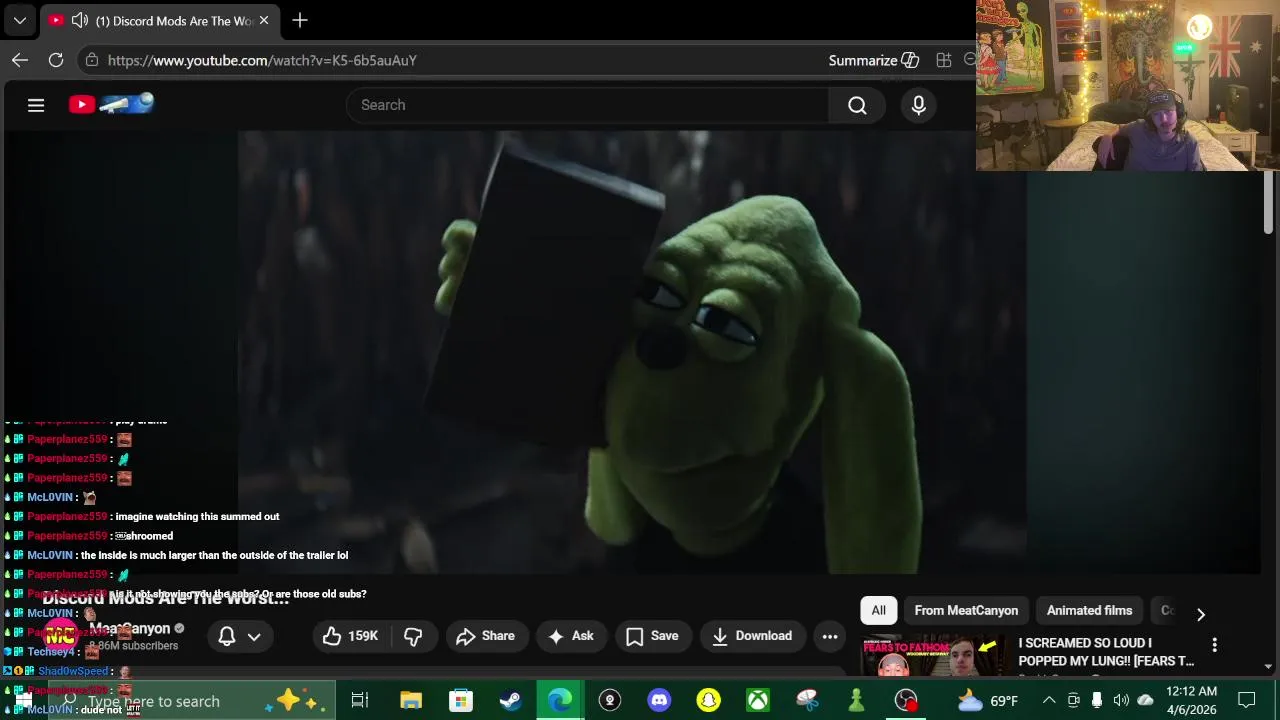Select the Discord Mods Are The Wo... browser tab
The width and height of the screenshot is (1280, 720).
(160, 21)
